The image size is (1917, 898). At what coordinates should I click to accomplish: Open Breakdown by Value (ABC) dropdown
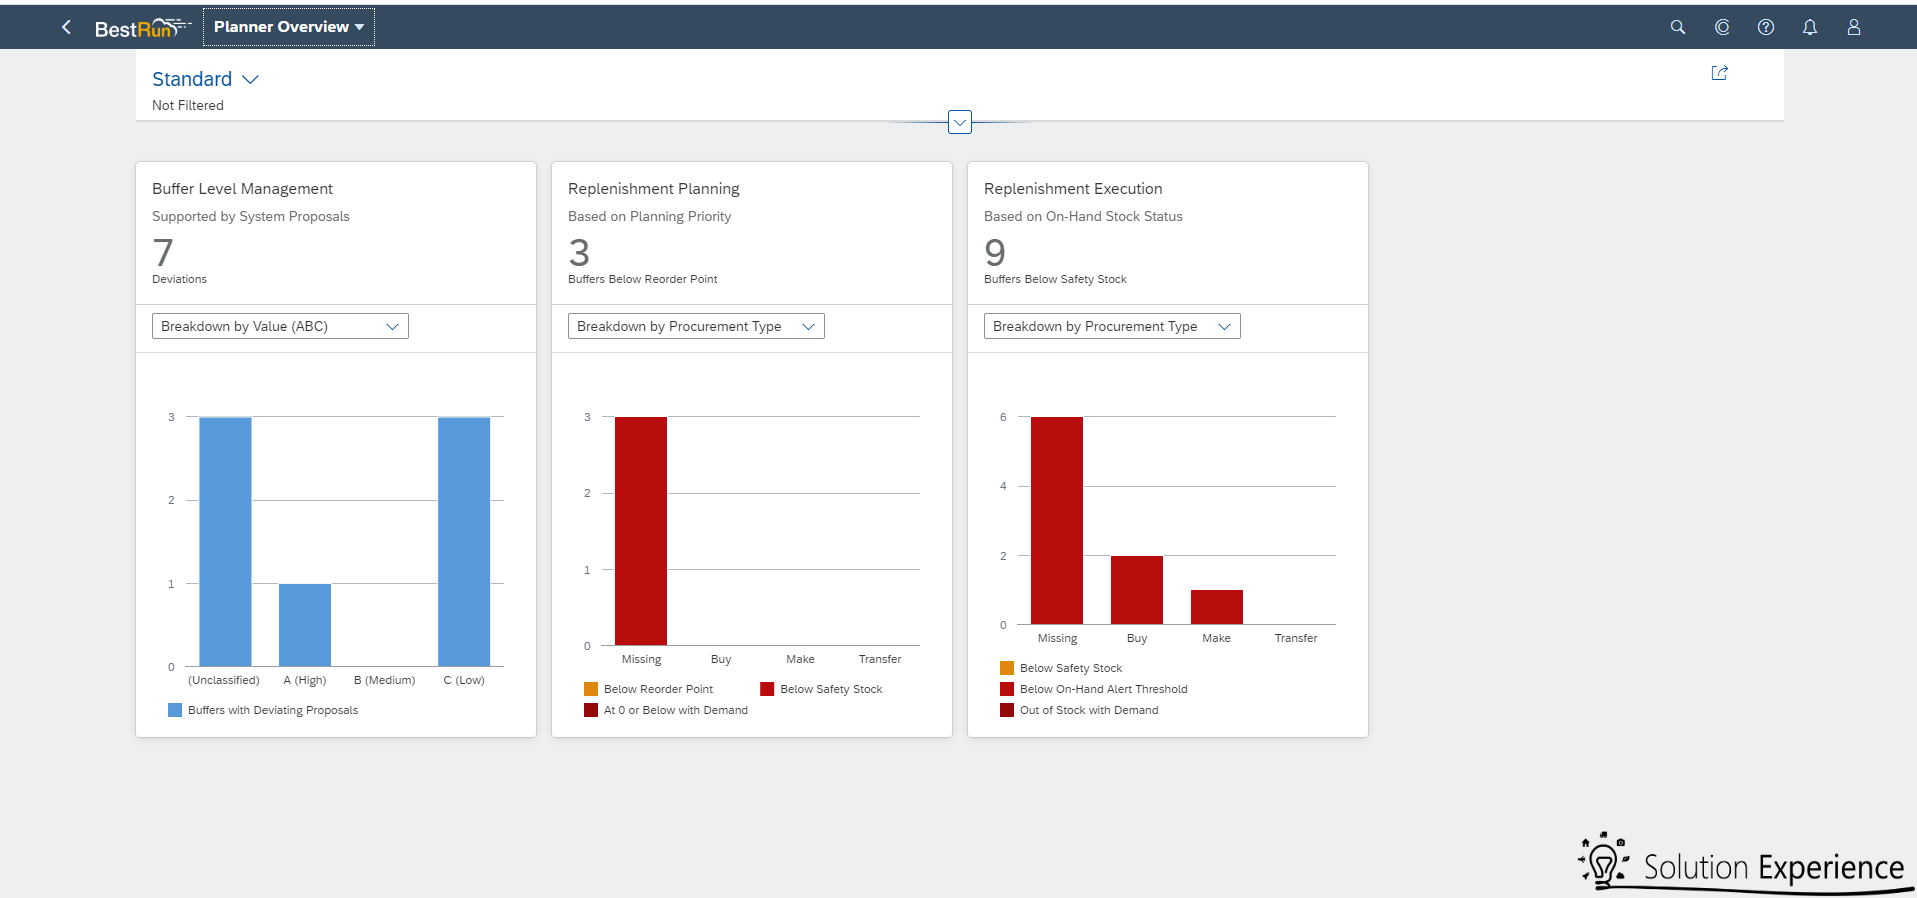[x=280, y=326]
